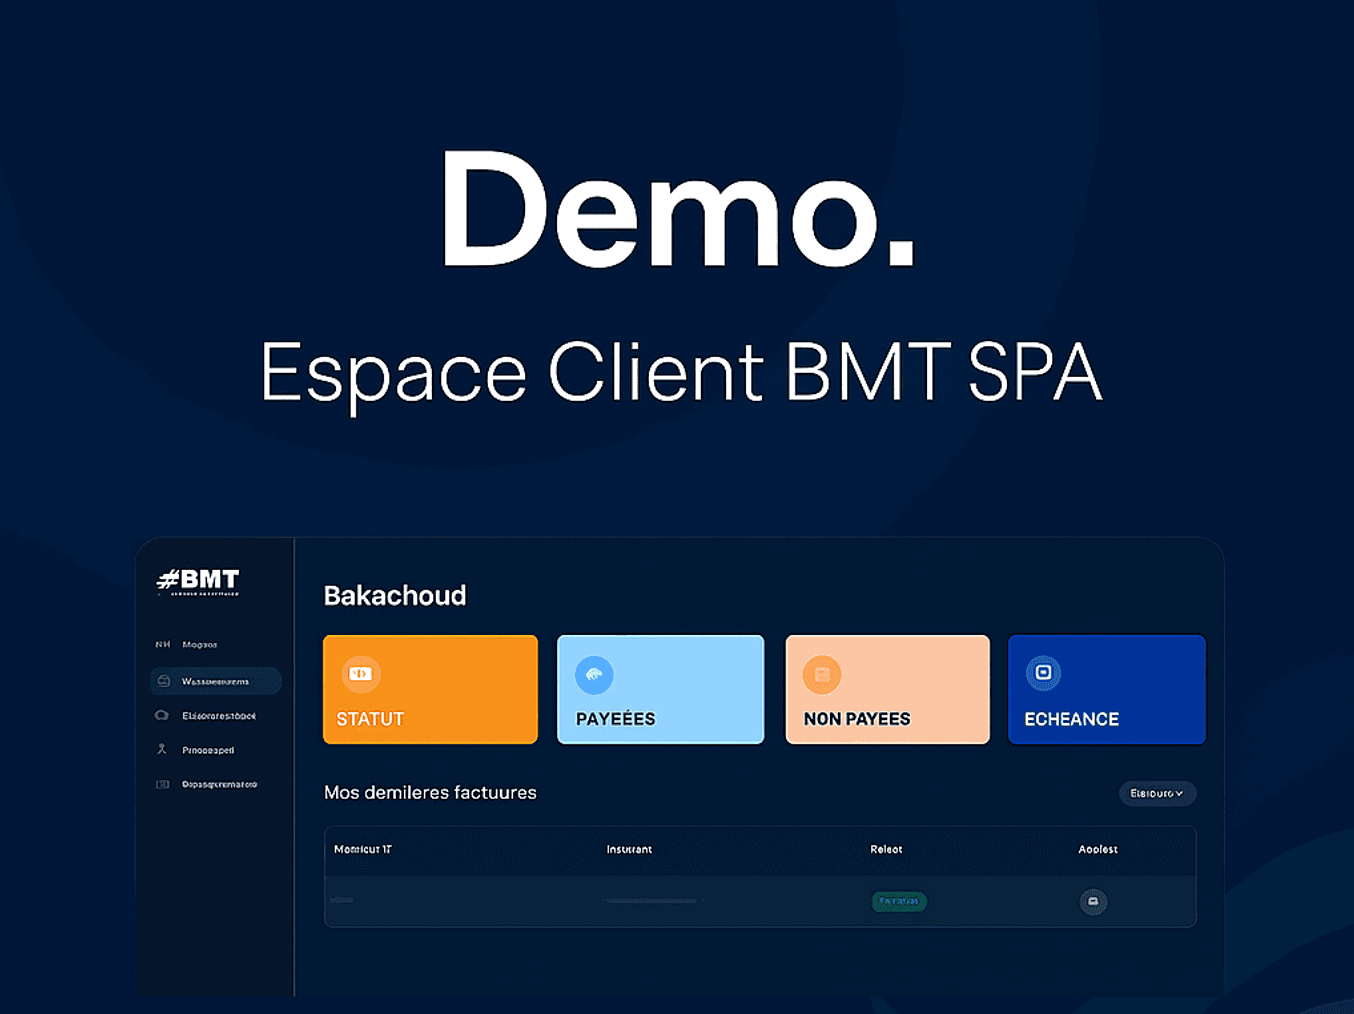The image size is (1354, 1014).
Task: Open the Mogaoa item at top of sidebar
Action: 199,645
